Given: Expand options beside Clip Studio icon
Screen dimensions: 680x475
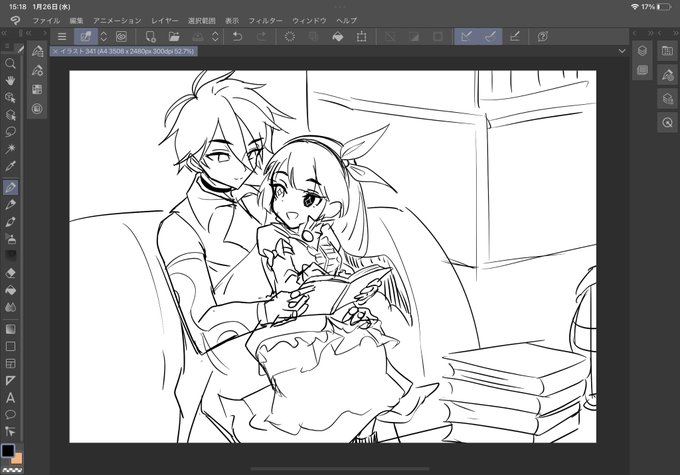Looking at the screenshot, I should click(104, 37).
